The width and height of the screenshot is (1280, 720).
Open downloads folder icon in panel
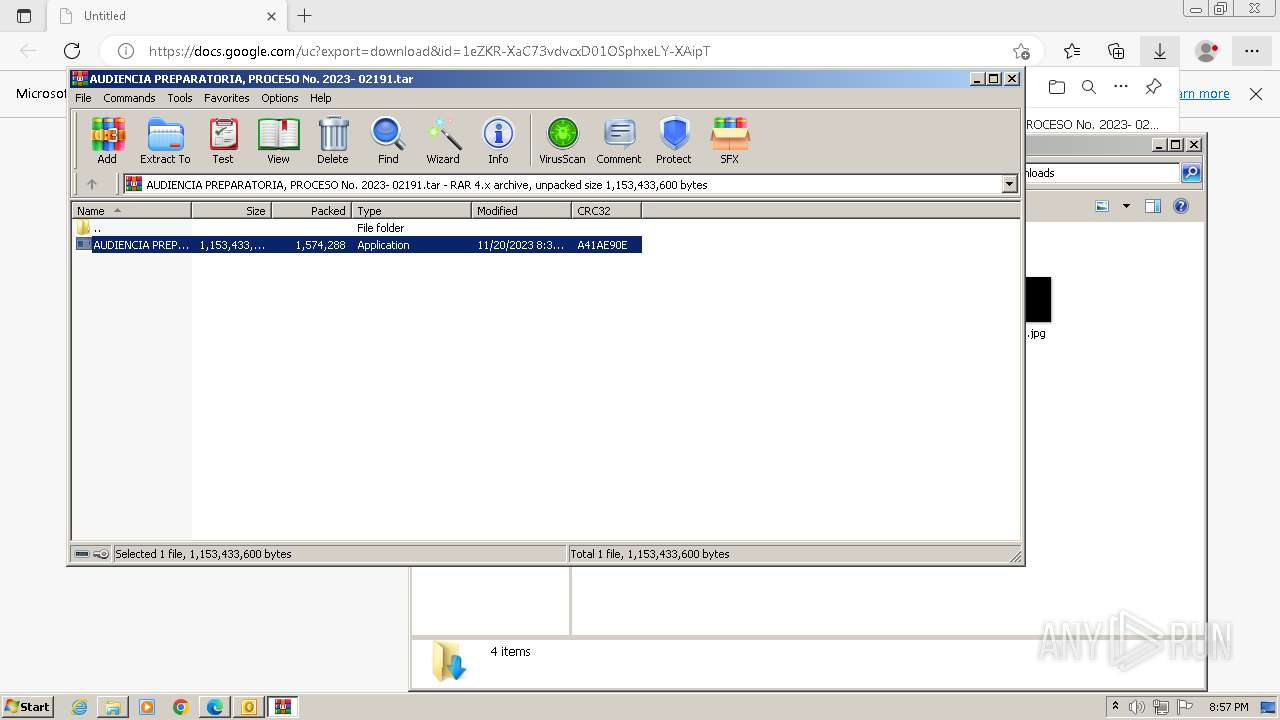1057,87
